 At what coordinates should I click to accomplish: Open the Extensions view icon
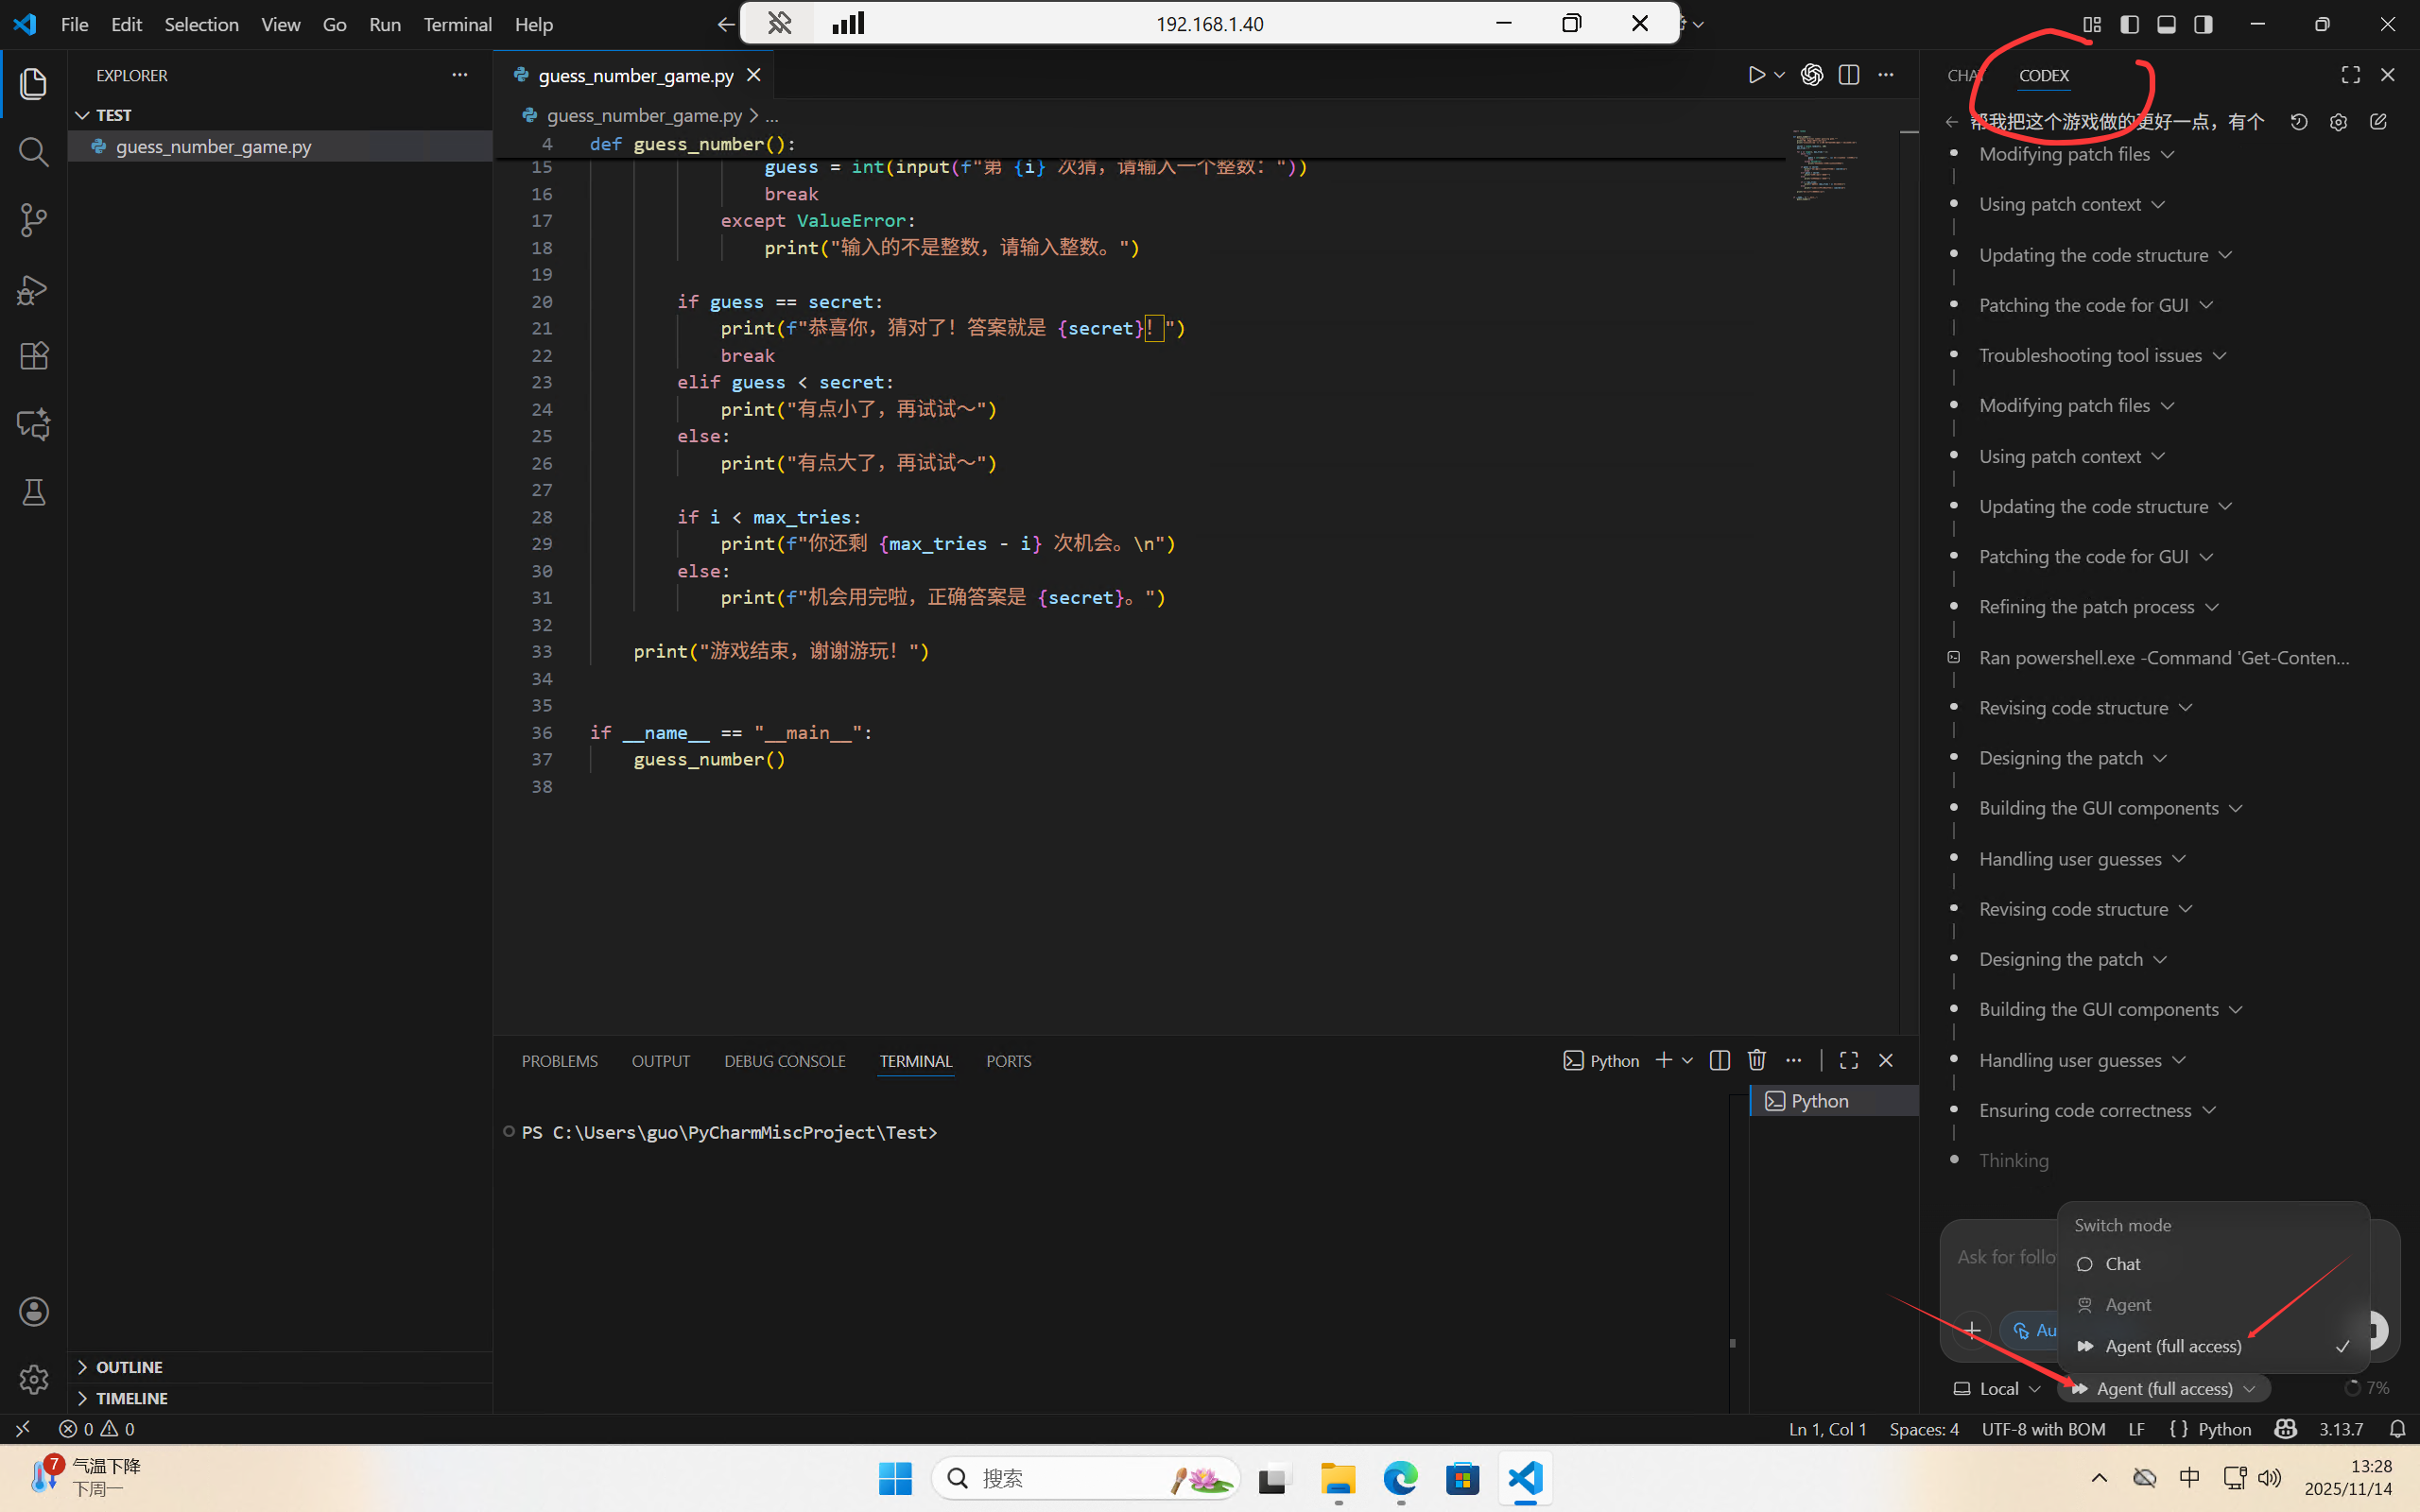(x=33, y=356)
